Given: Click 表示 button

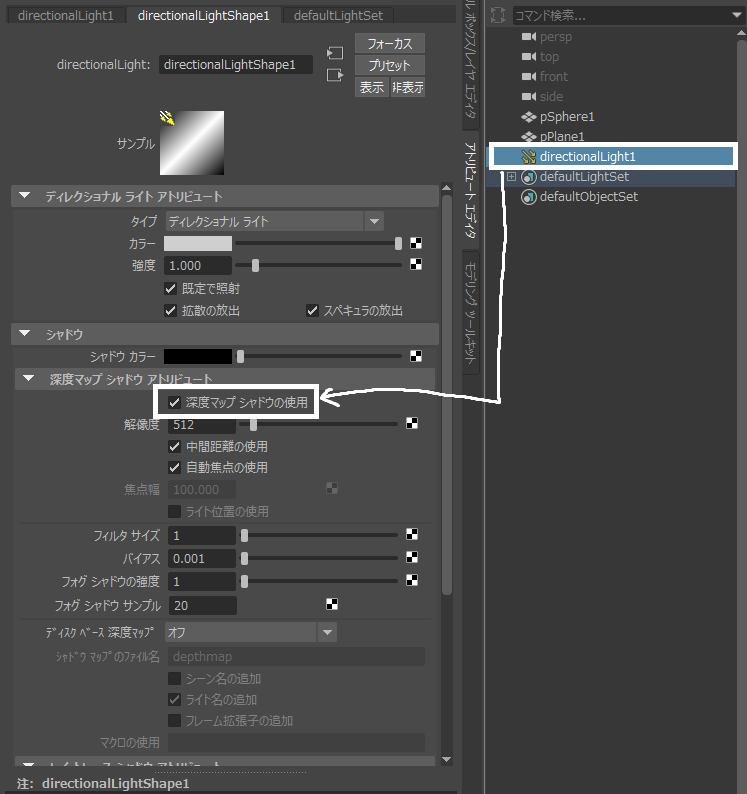Looking at the screenshot, I should (372, 87).
